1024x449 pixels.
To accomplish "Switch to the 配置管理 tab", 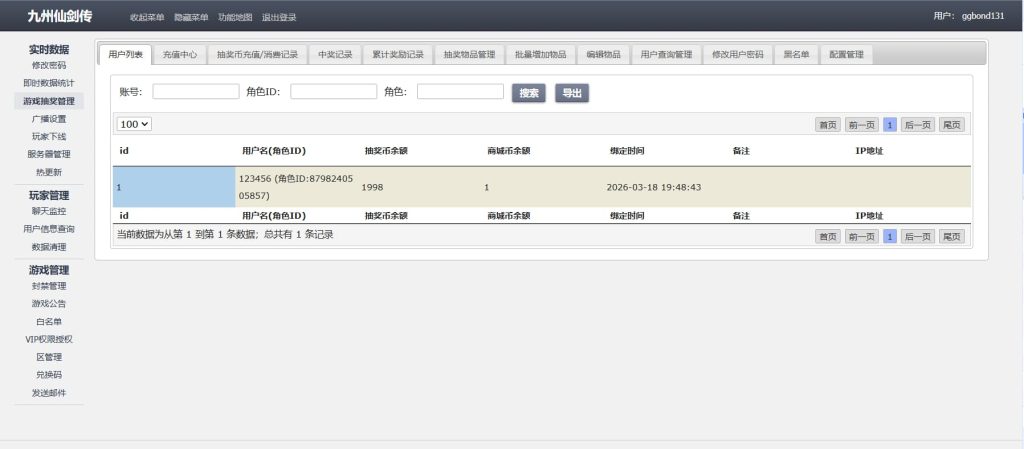I will (846, 55).
